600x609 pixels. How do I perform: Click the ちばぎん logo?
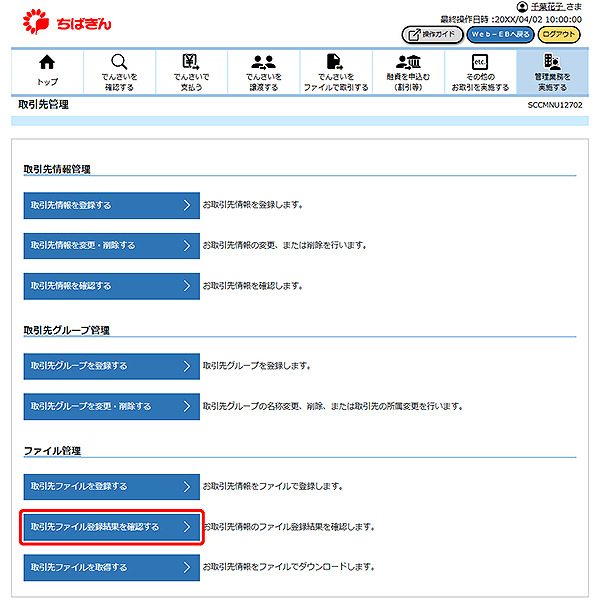67,22
